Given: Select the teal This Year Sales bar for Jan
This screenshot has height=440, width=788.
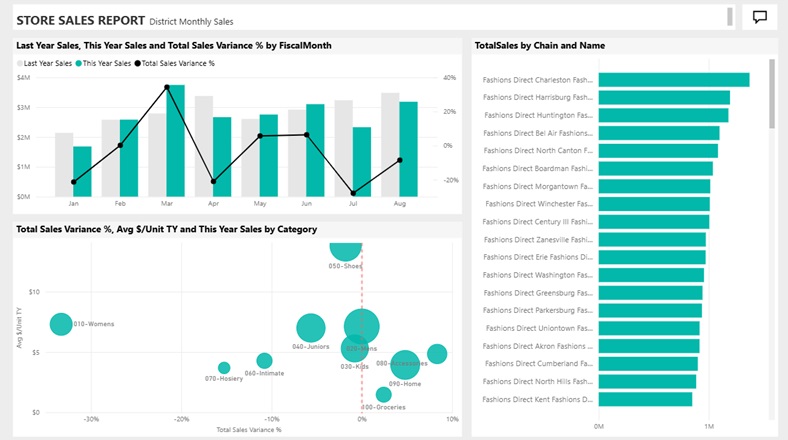Looking at the screenshot, I should [x=82, y=171].
